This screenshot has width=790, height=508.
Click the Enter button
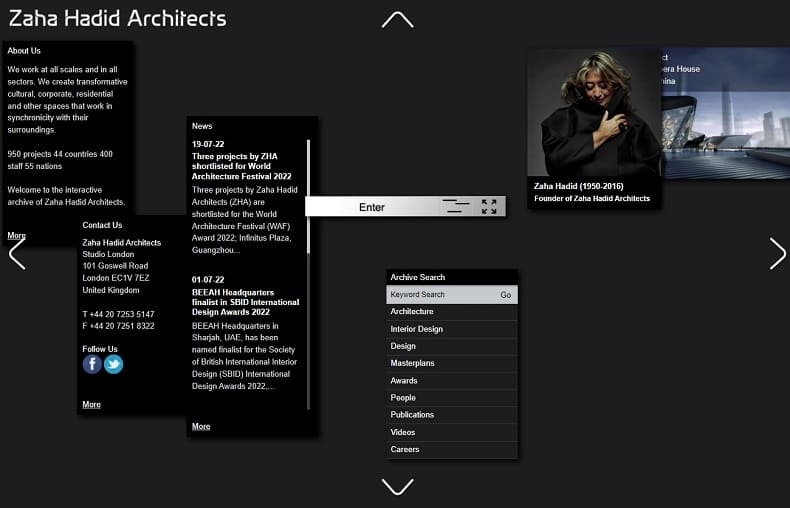coord(372,207)
